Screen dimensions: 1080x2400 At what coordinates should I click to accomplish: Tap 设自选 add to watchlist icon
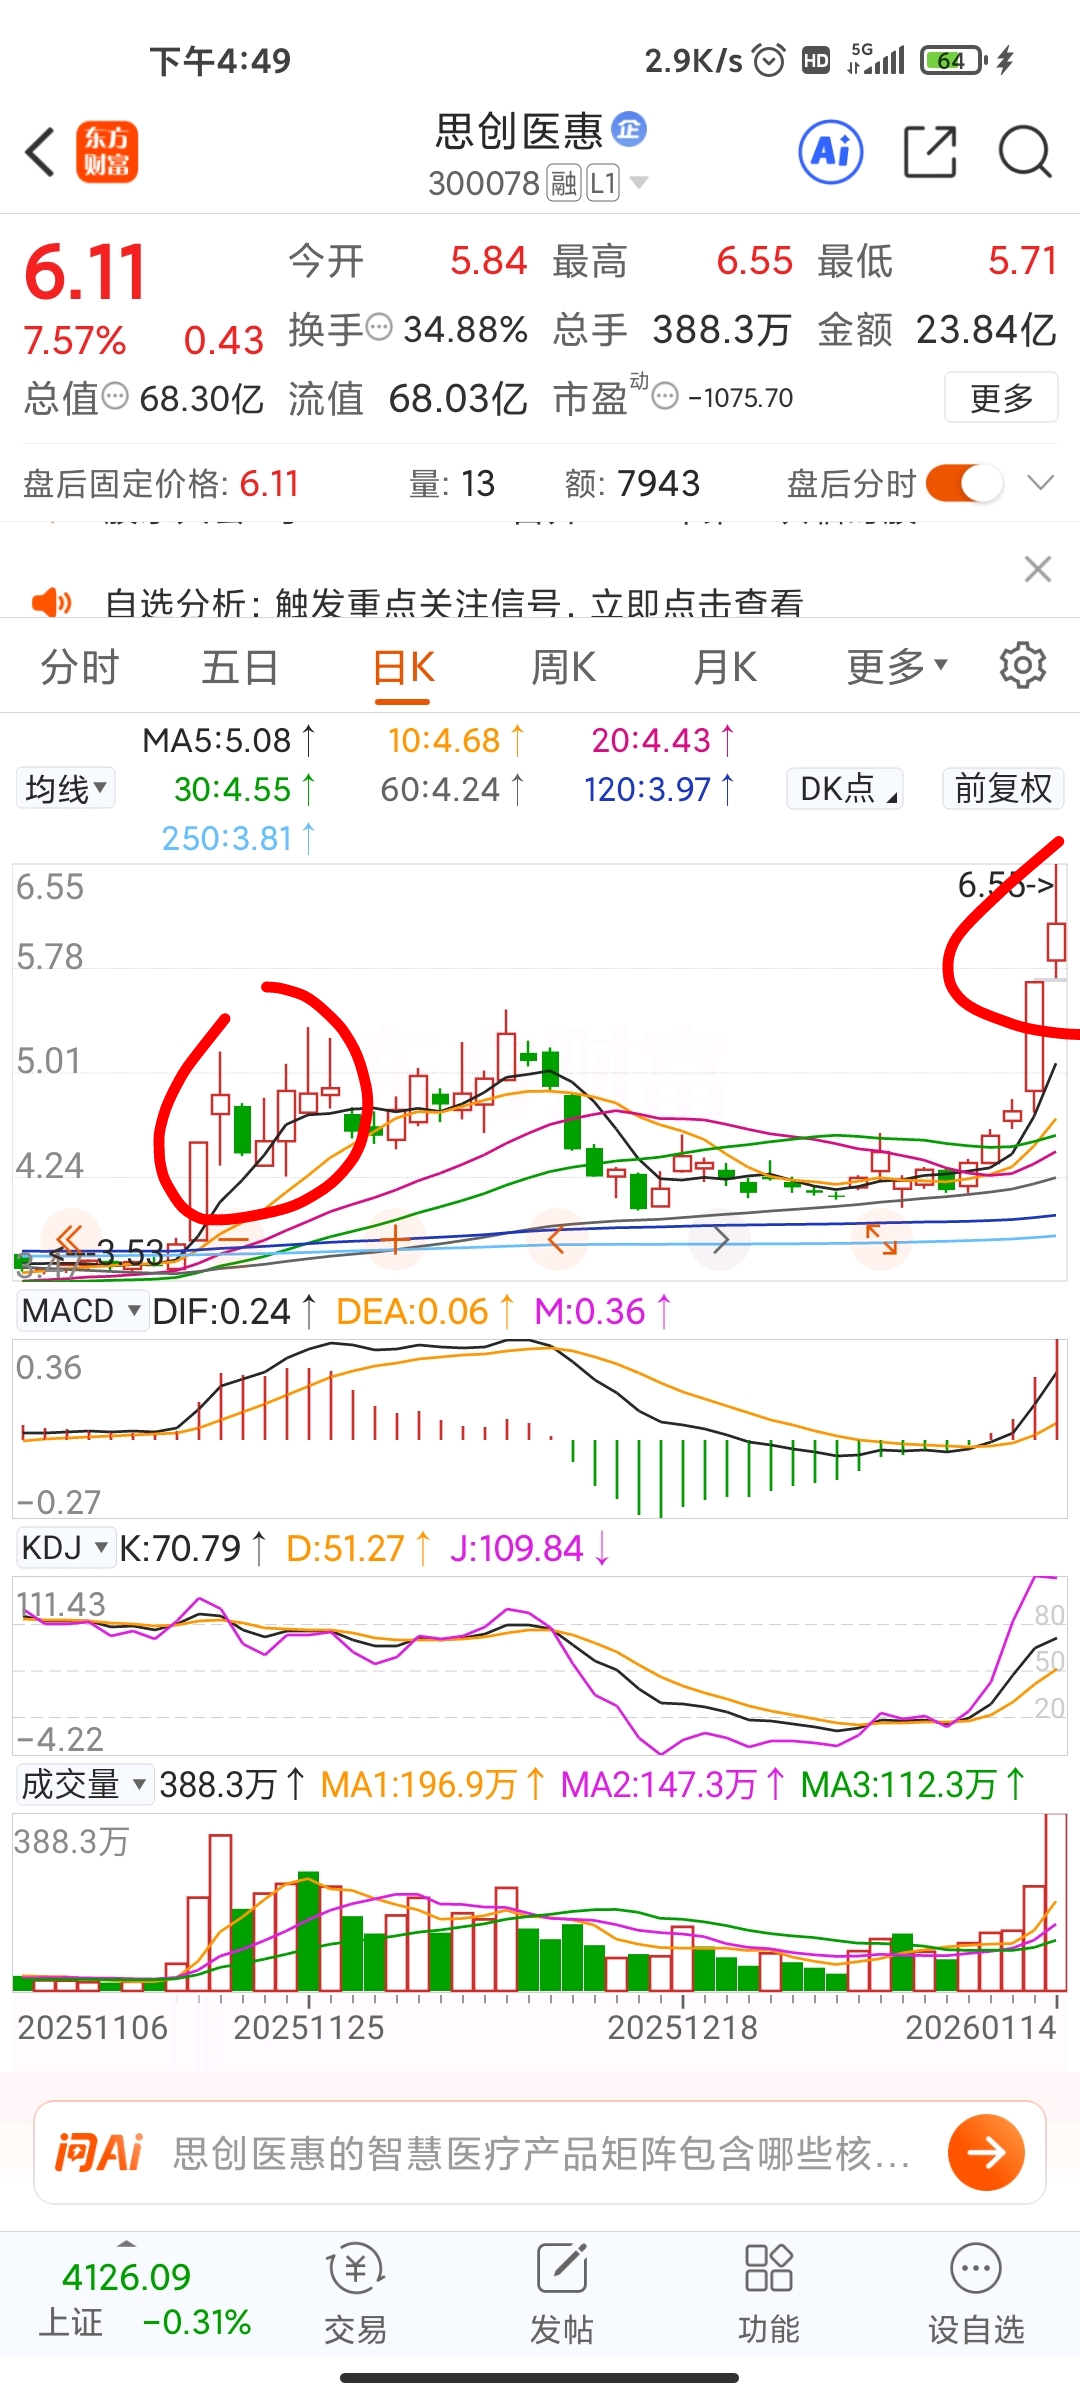(976, 2295)
